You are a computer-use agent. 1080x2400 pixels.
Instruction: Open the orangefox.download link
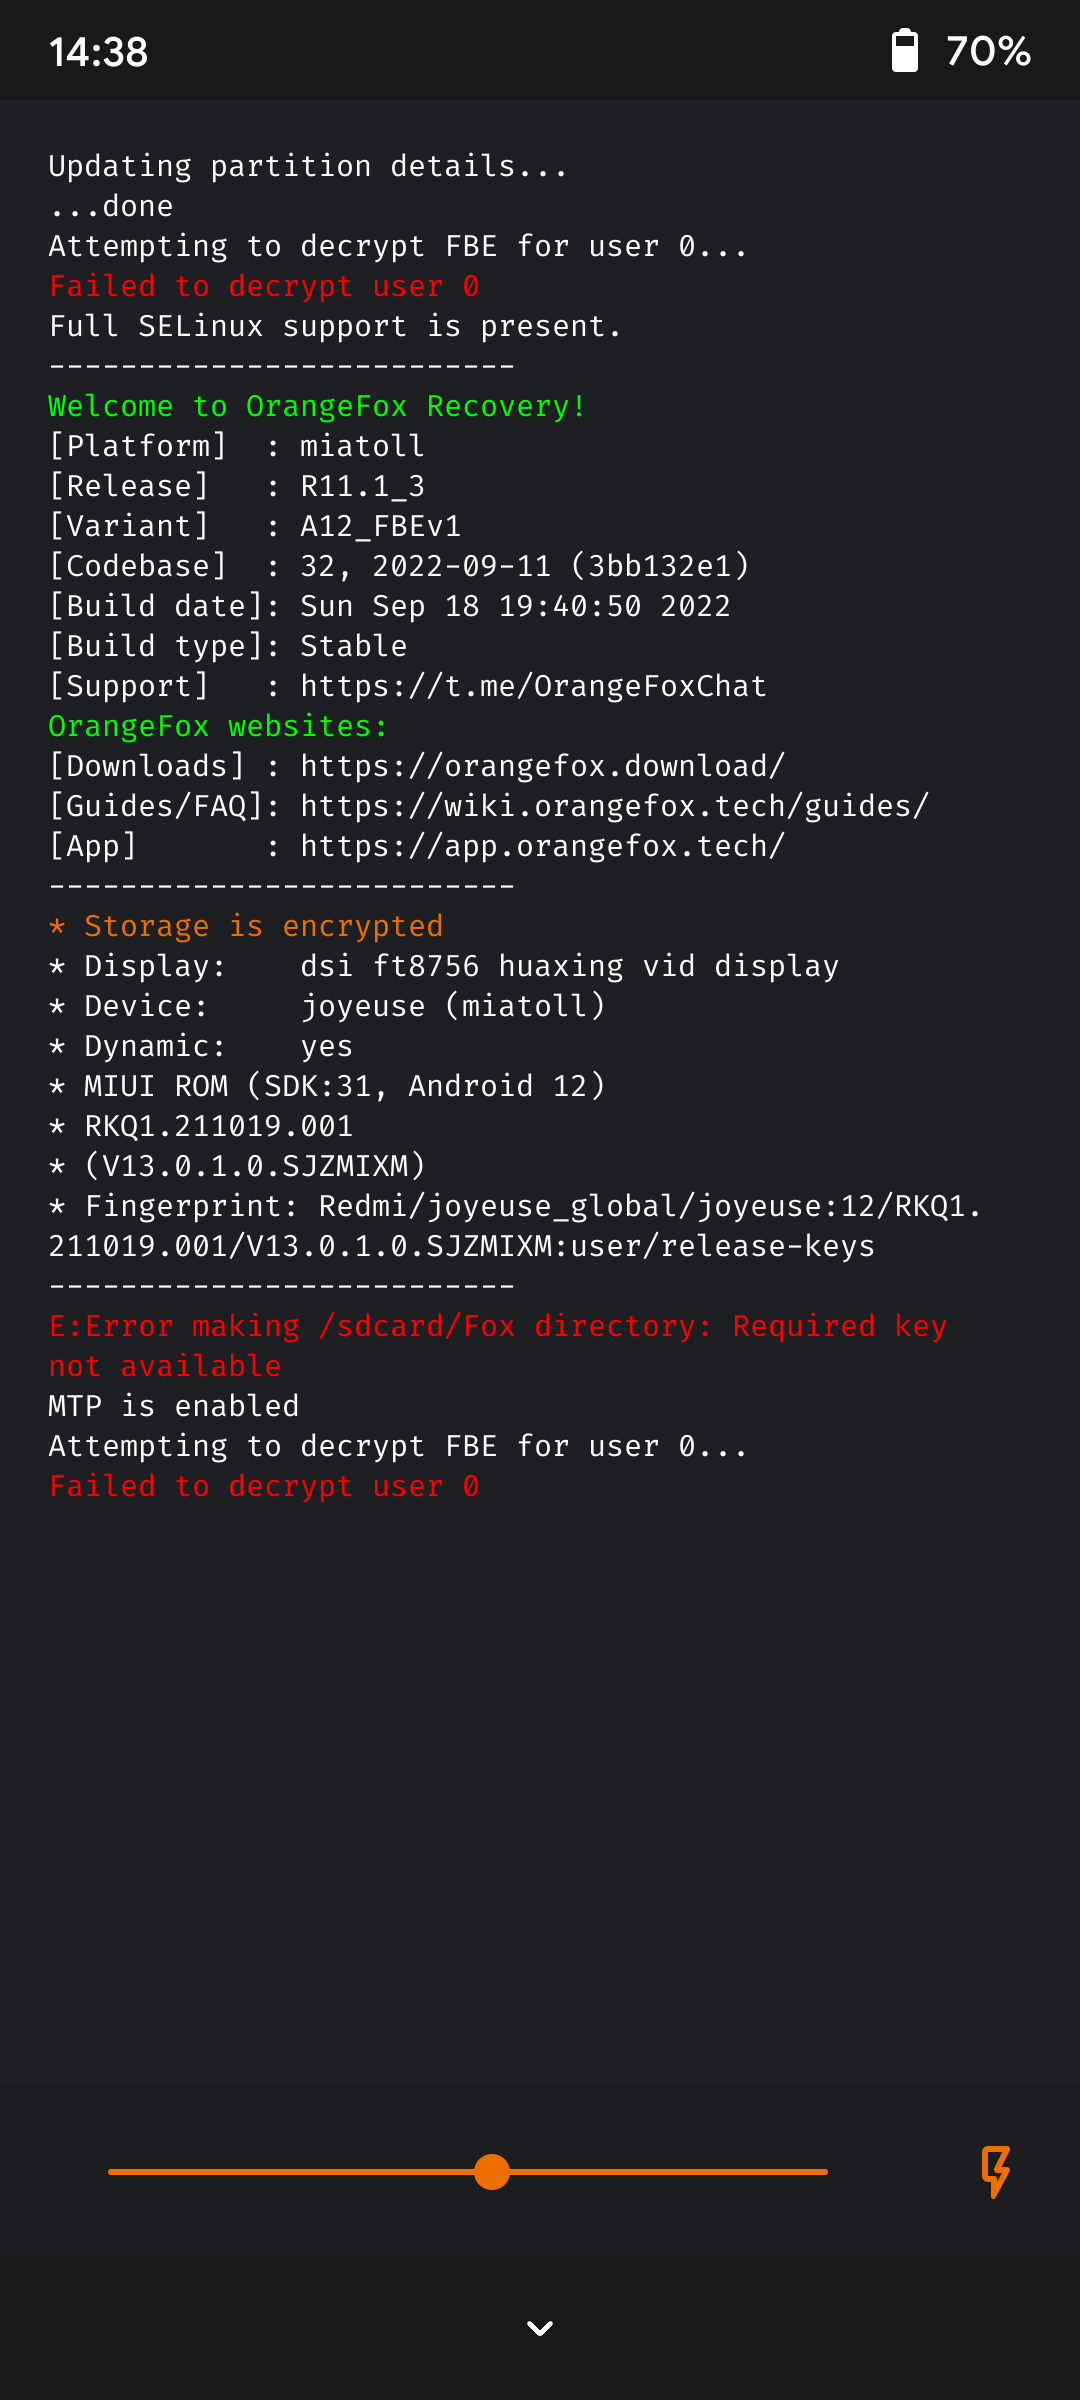[x=542, y=766]
